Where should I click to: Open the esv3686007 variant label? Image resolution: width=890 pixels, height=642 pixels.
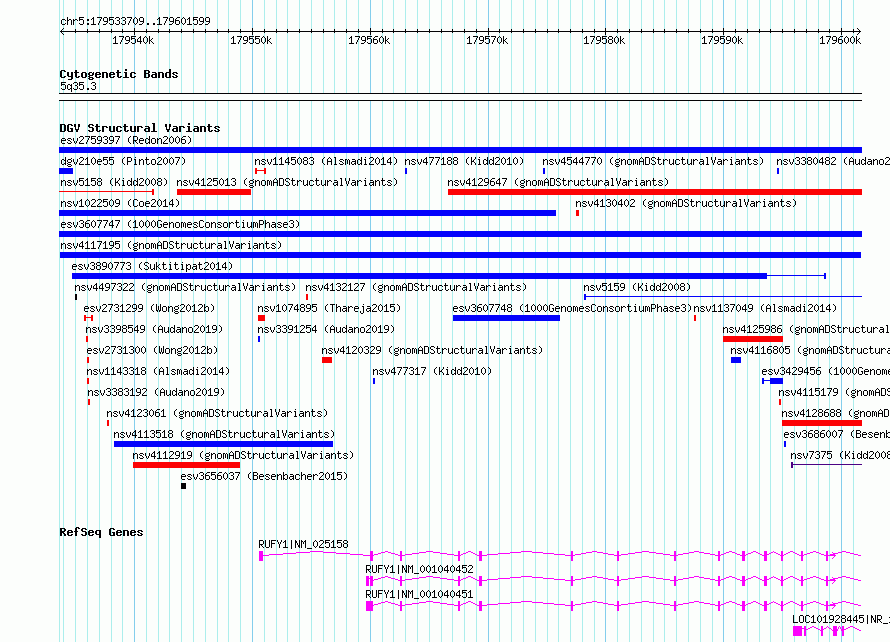point(836,434)
